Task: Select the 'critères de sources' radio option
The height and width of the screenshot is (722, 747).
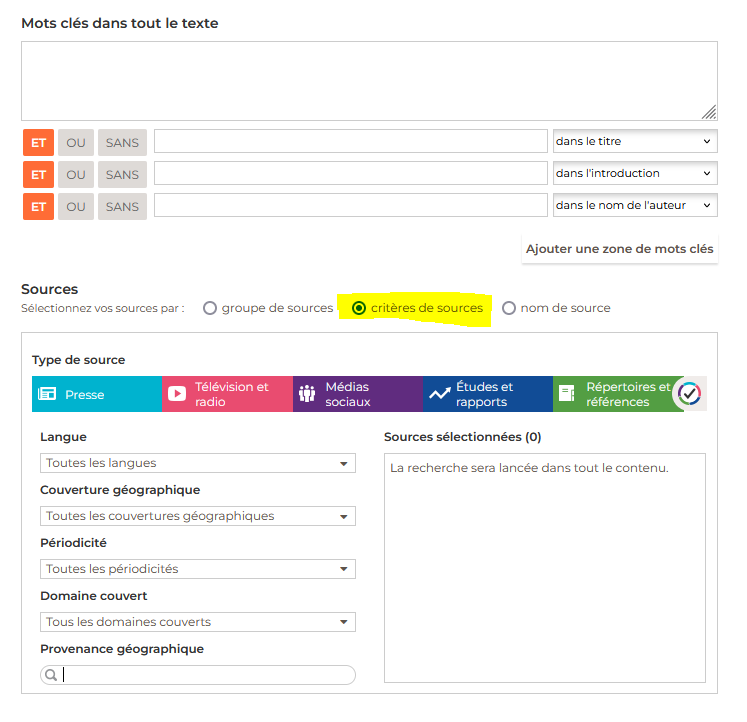Action: click(359, 308)
